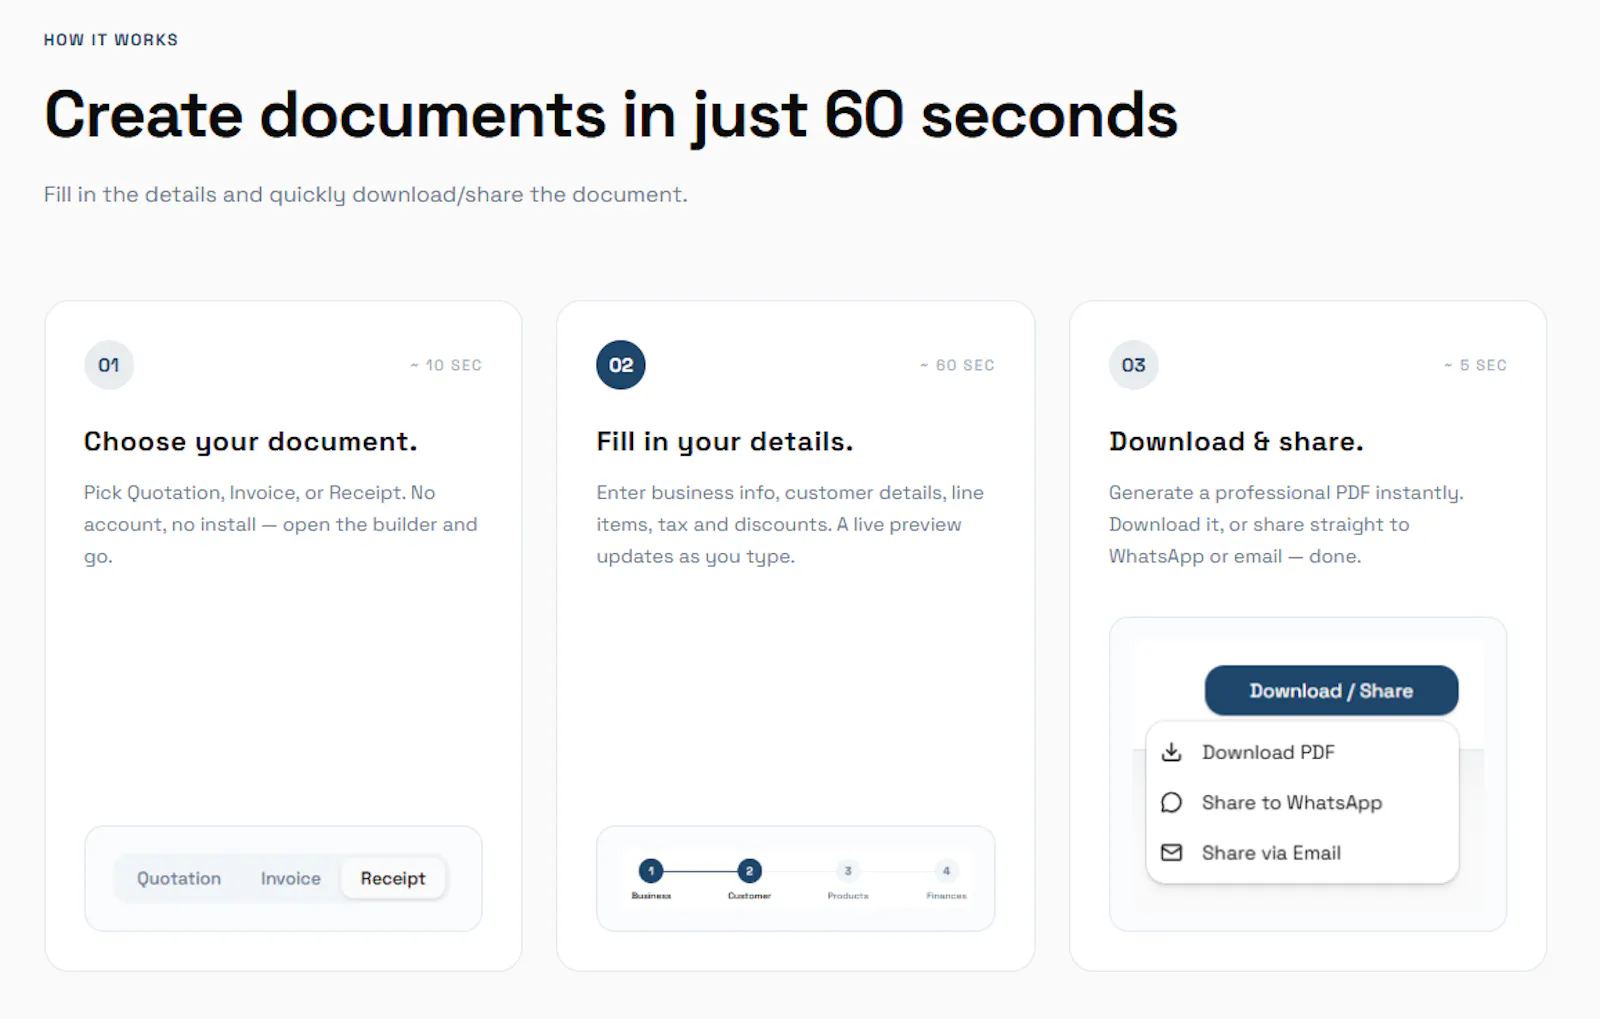
Task: Switch to the Invoice tab
Action: tap(291, 878)
